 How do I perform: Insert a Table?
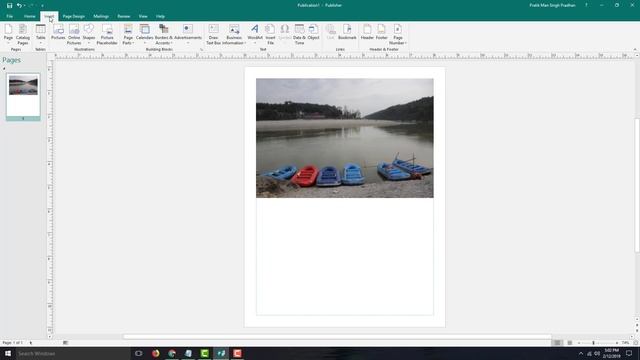[x=40, y=34]
